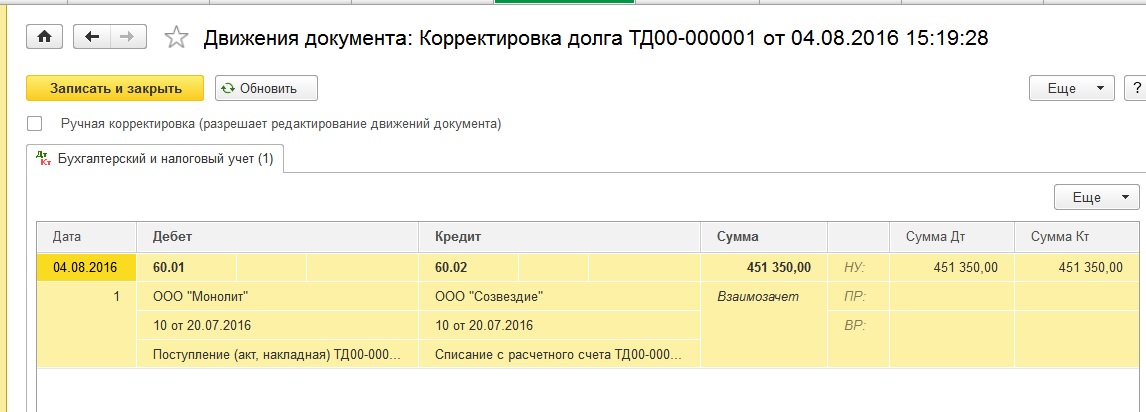Image resolution: width=1146 pixels, height=412 pixels.
Task: Go forward with right arrow
Action: pos(126,37)
